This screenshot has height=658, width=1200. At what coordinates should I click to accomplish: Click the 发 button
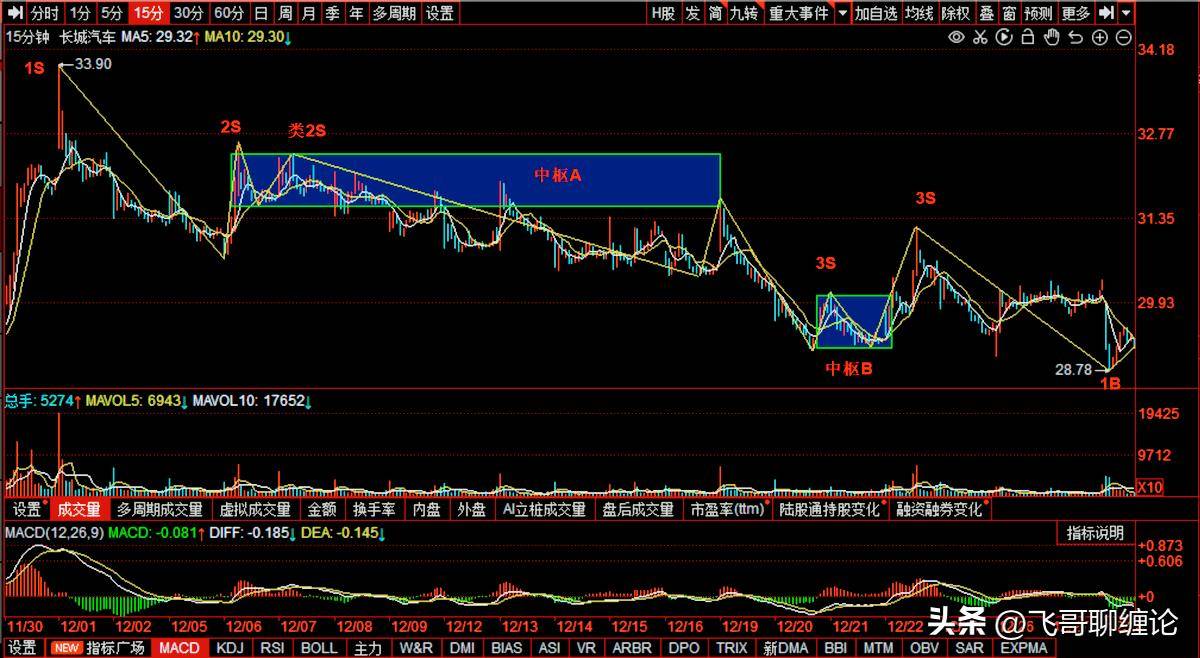click(x=693, y=13)
